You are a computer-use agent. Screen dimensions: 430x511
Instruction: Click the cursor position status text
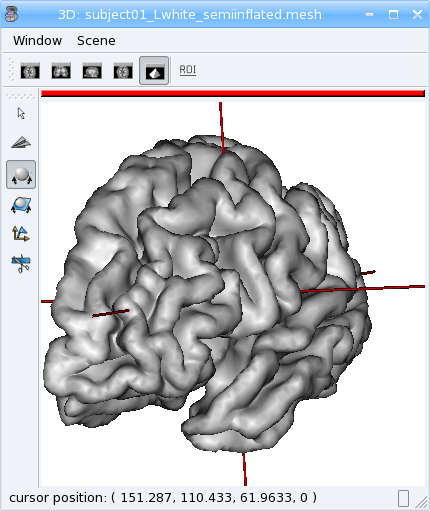(163, 498)
